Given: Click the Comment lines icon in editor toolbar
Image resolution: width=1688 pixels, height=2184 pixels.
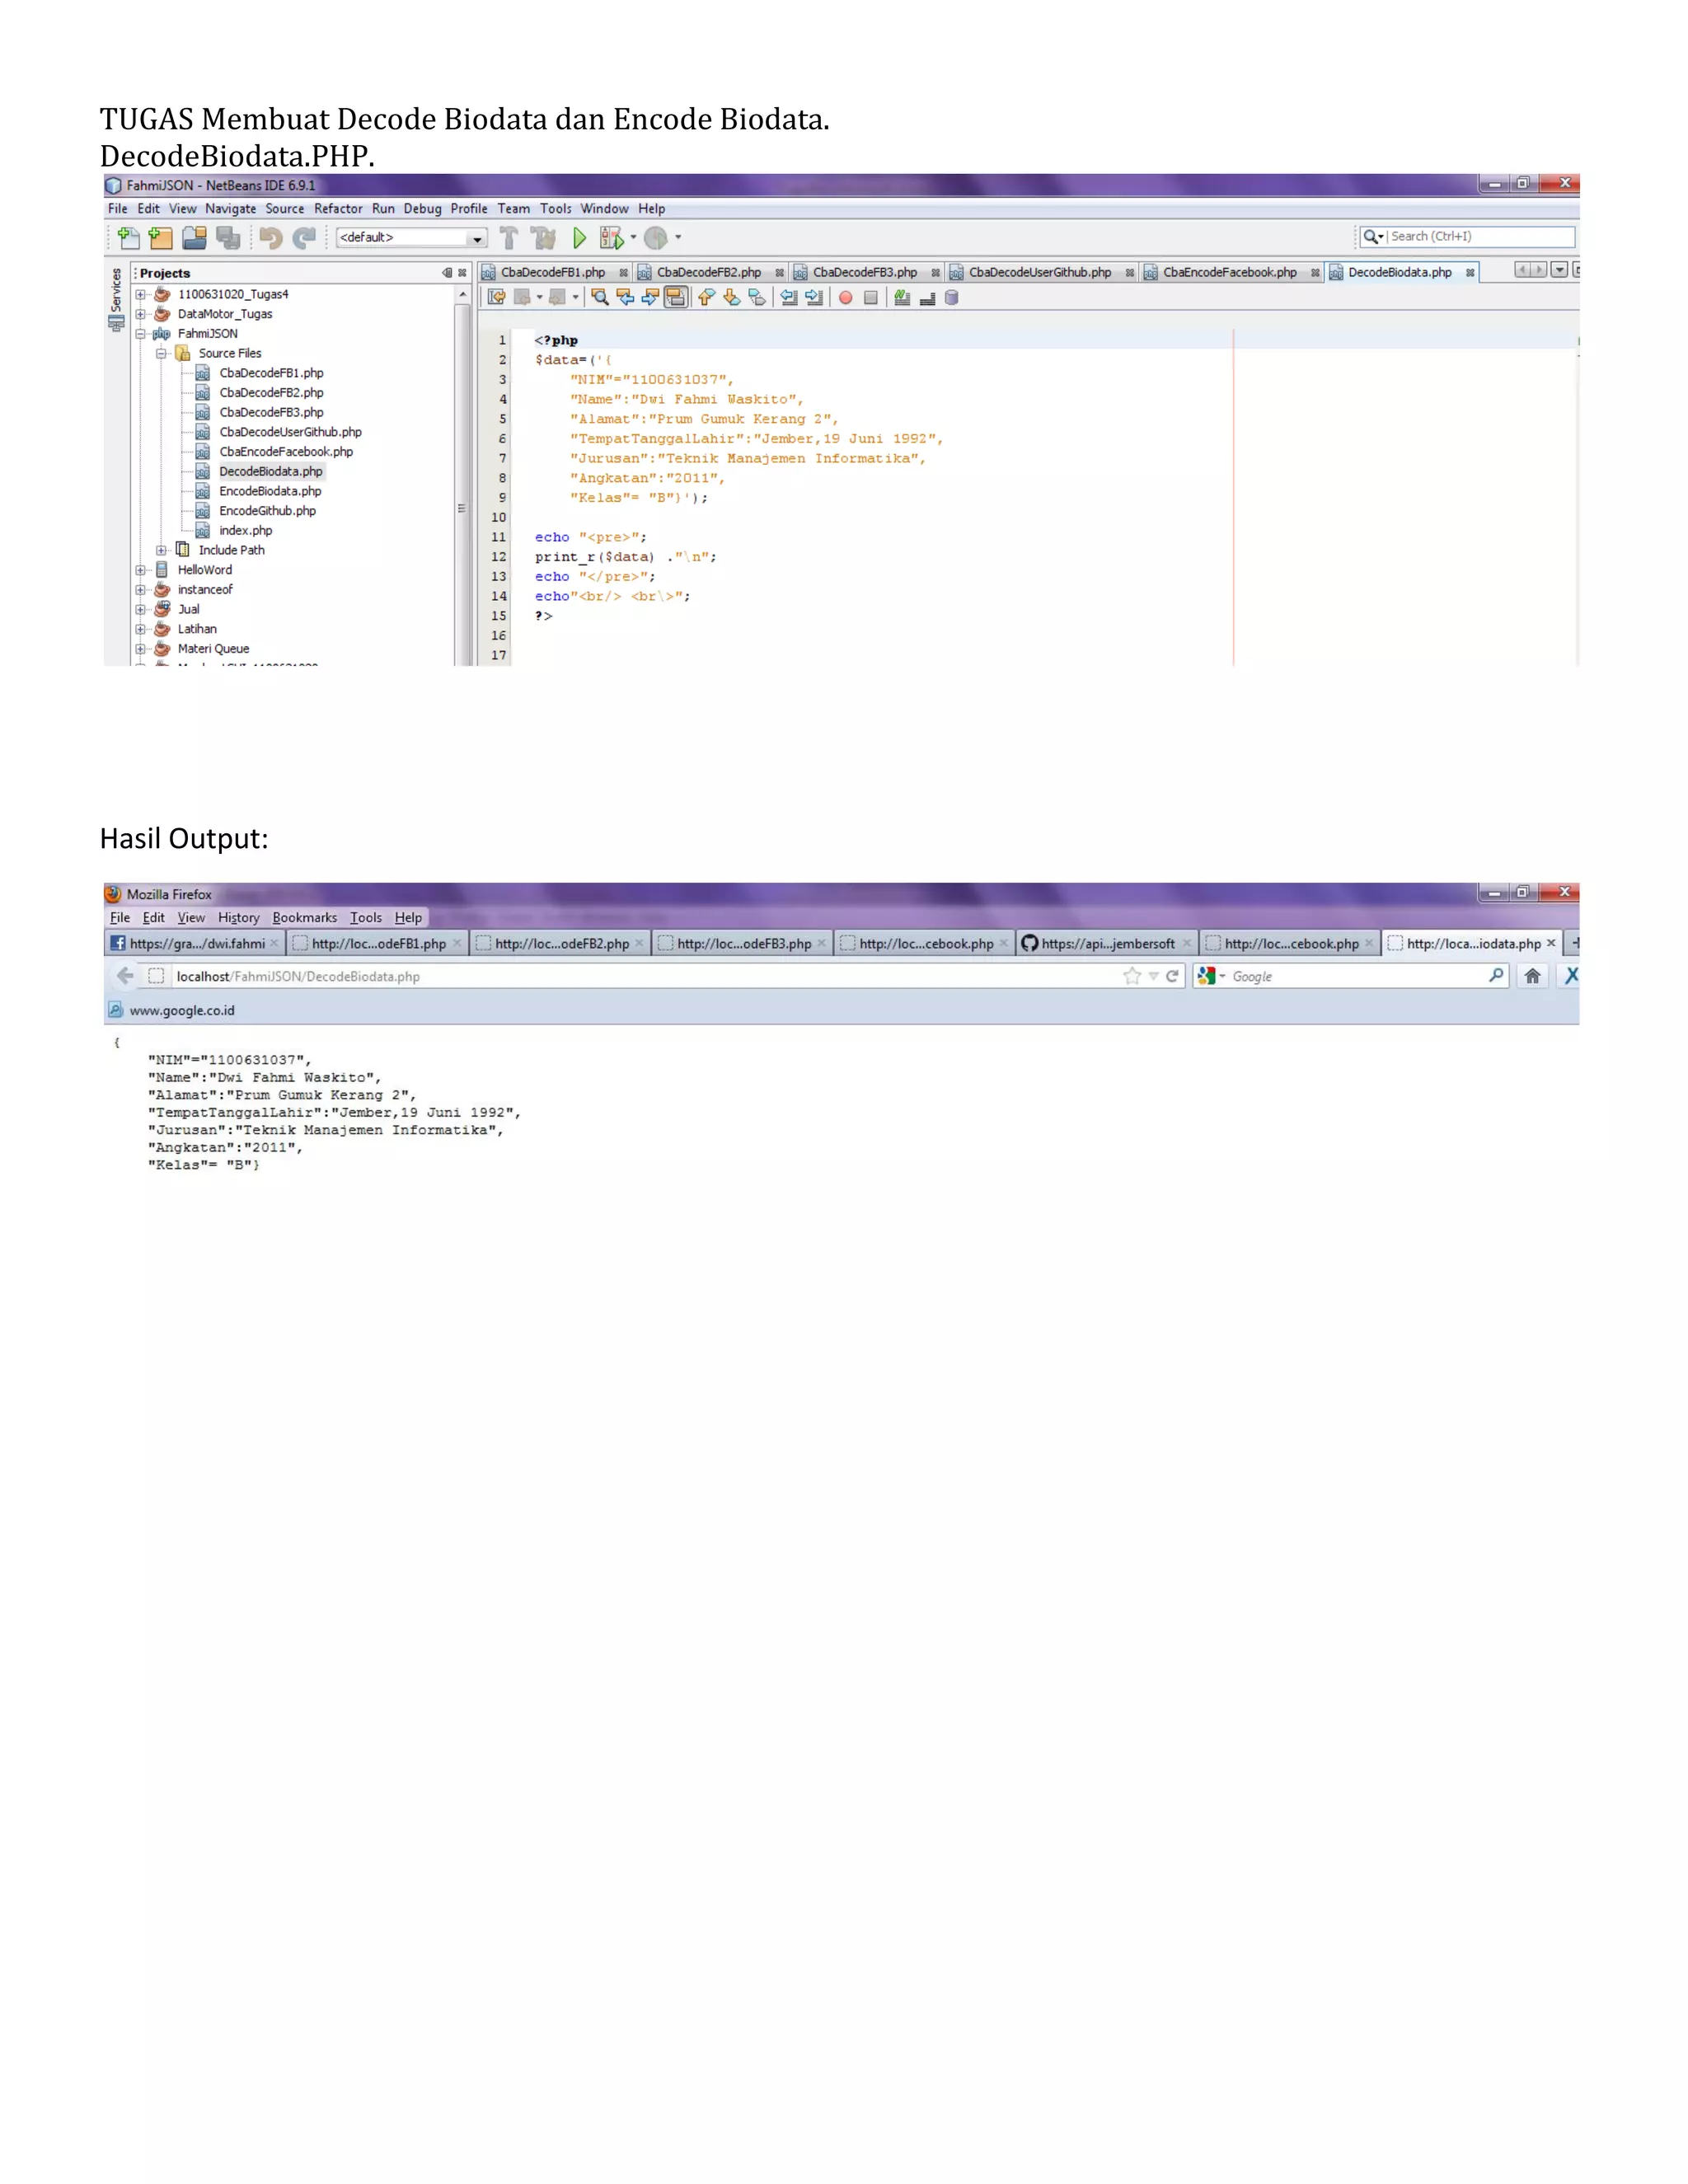Looking at the screenshot, I should pos(902,297).
